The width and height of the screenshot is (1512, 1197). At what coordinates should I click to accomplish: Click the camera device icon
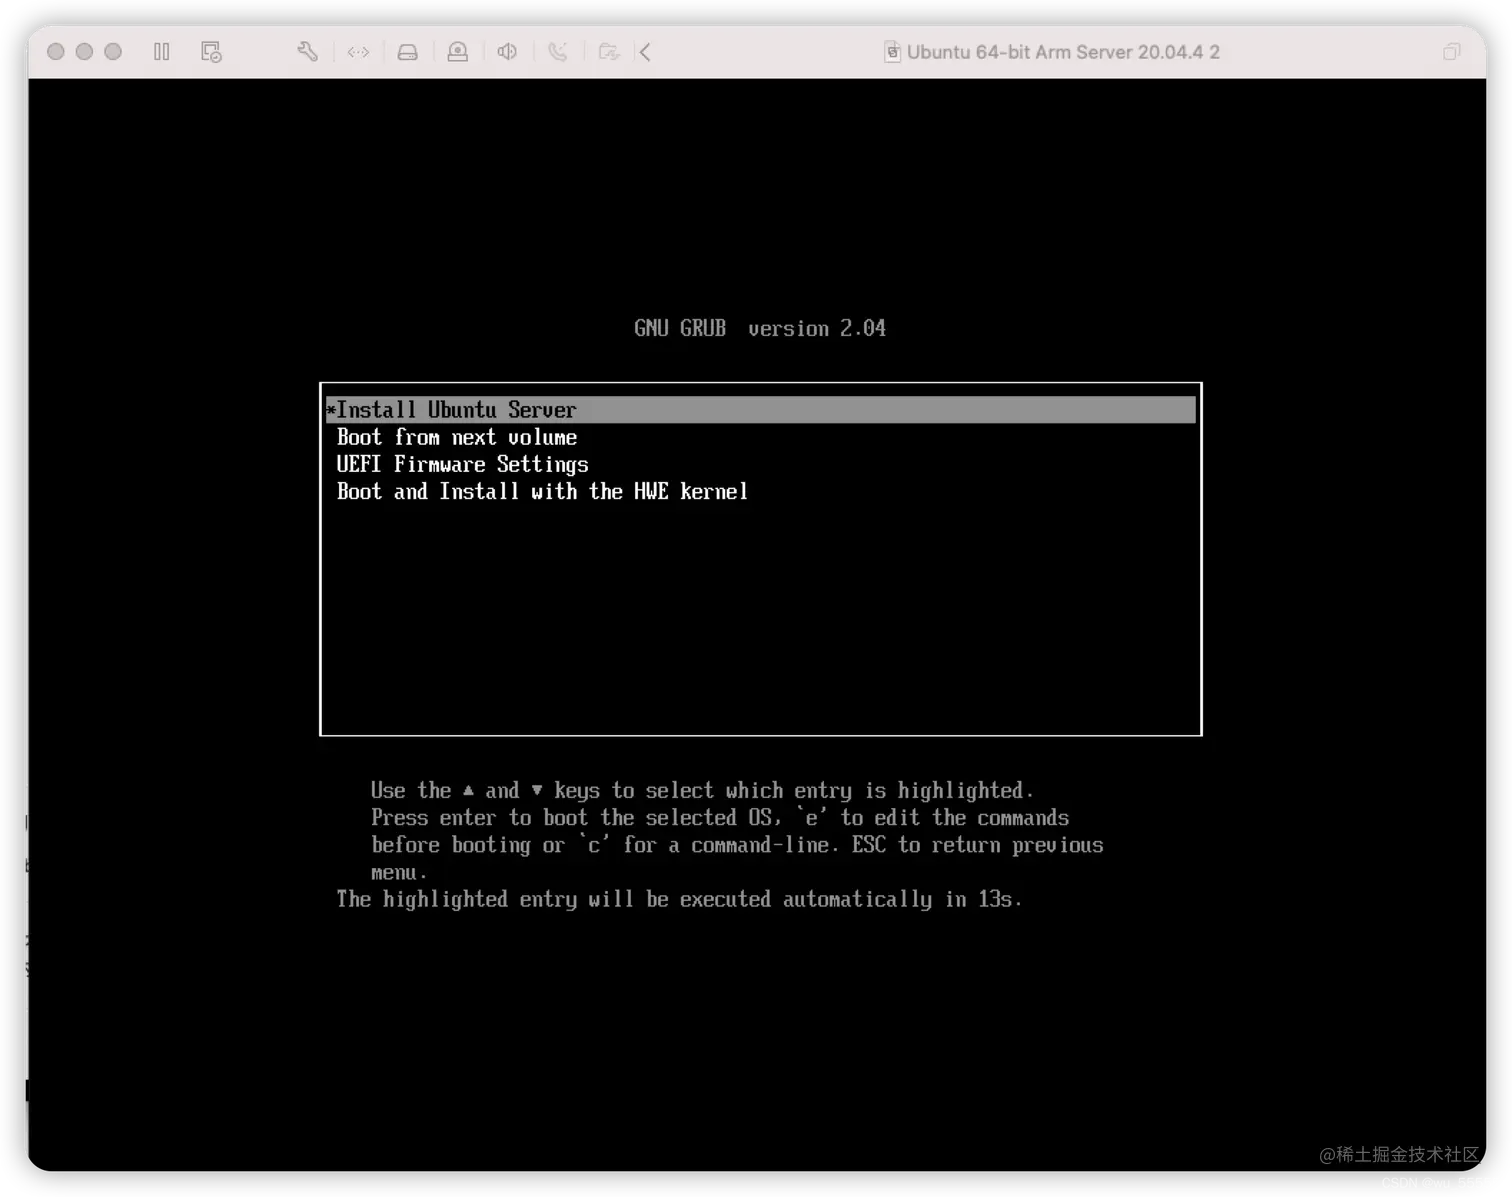point(457,52)
